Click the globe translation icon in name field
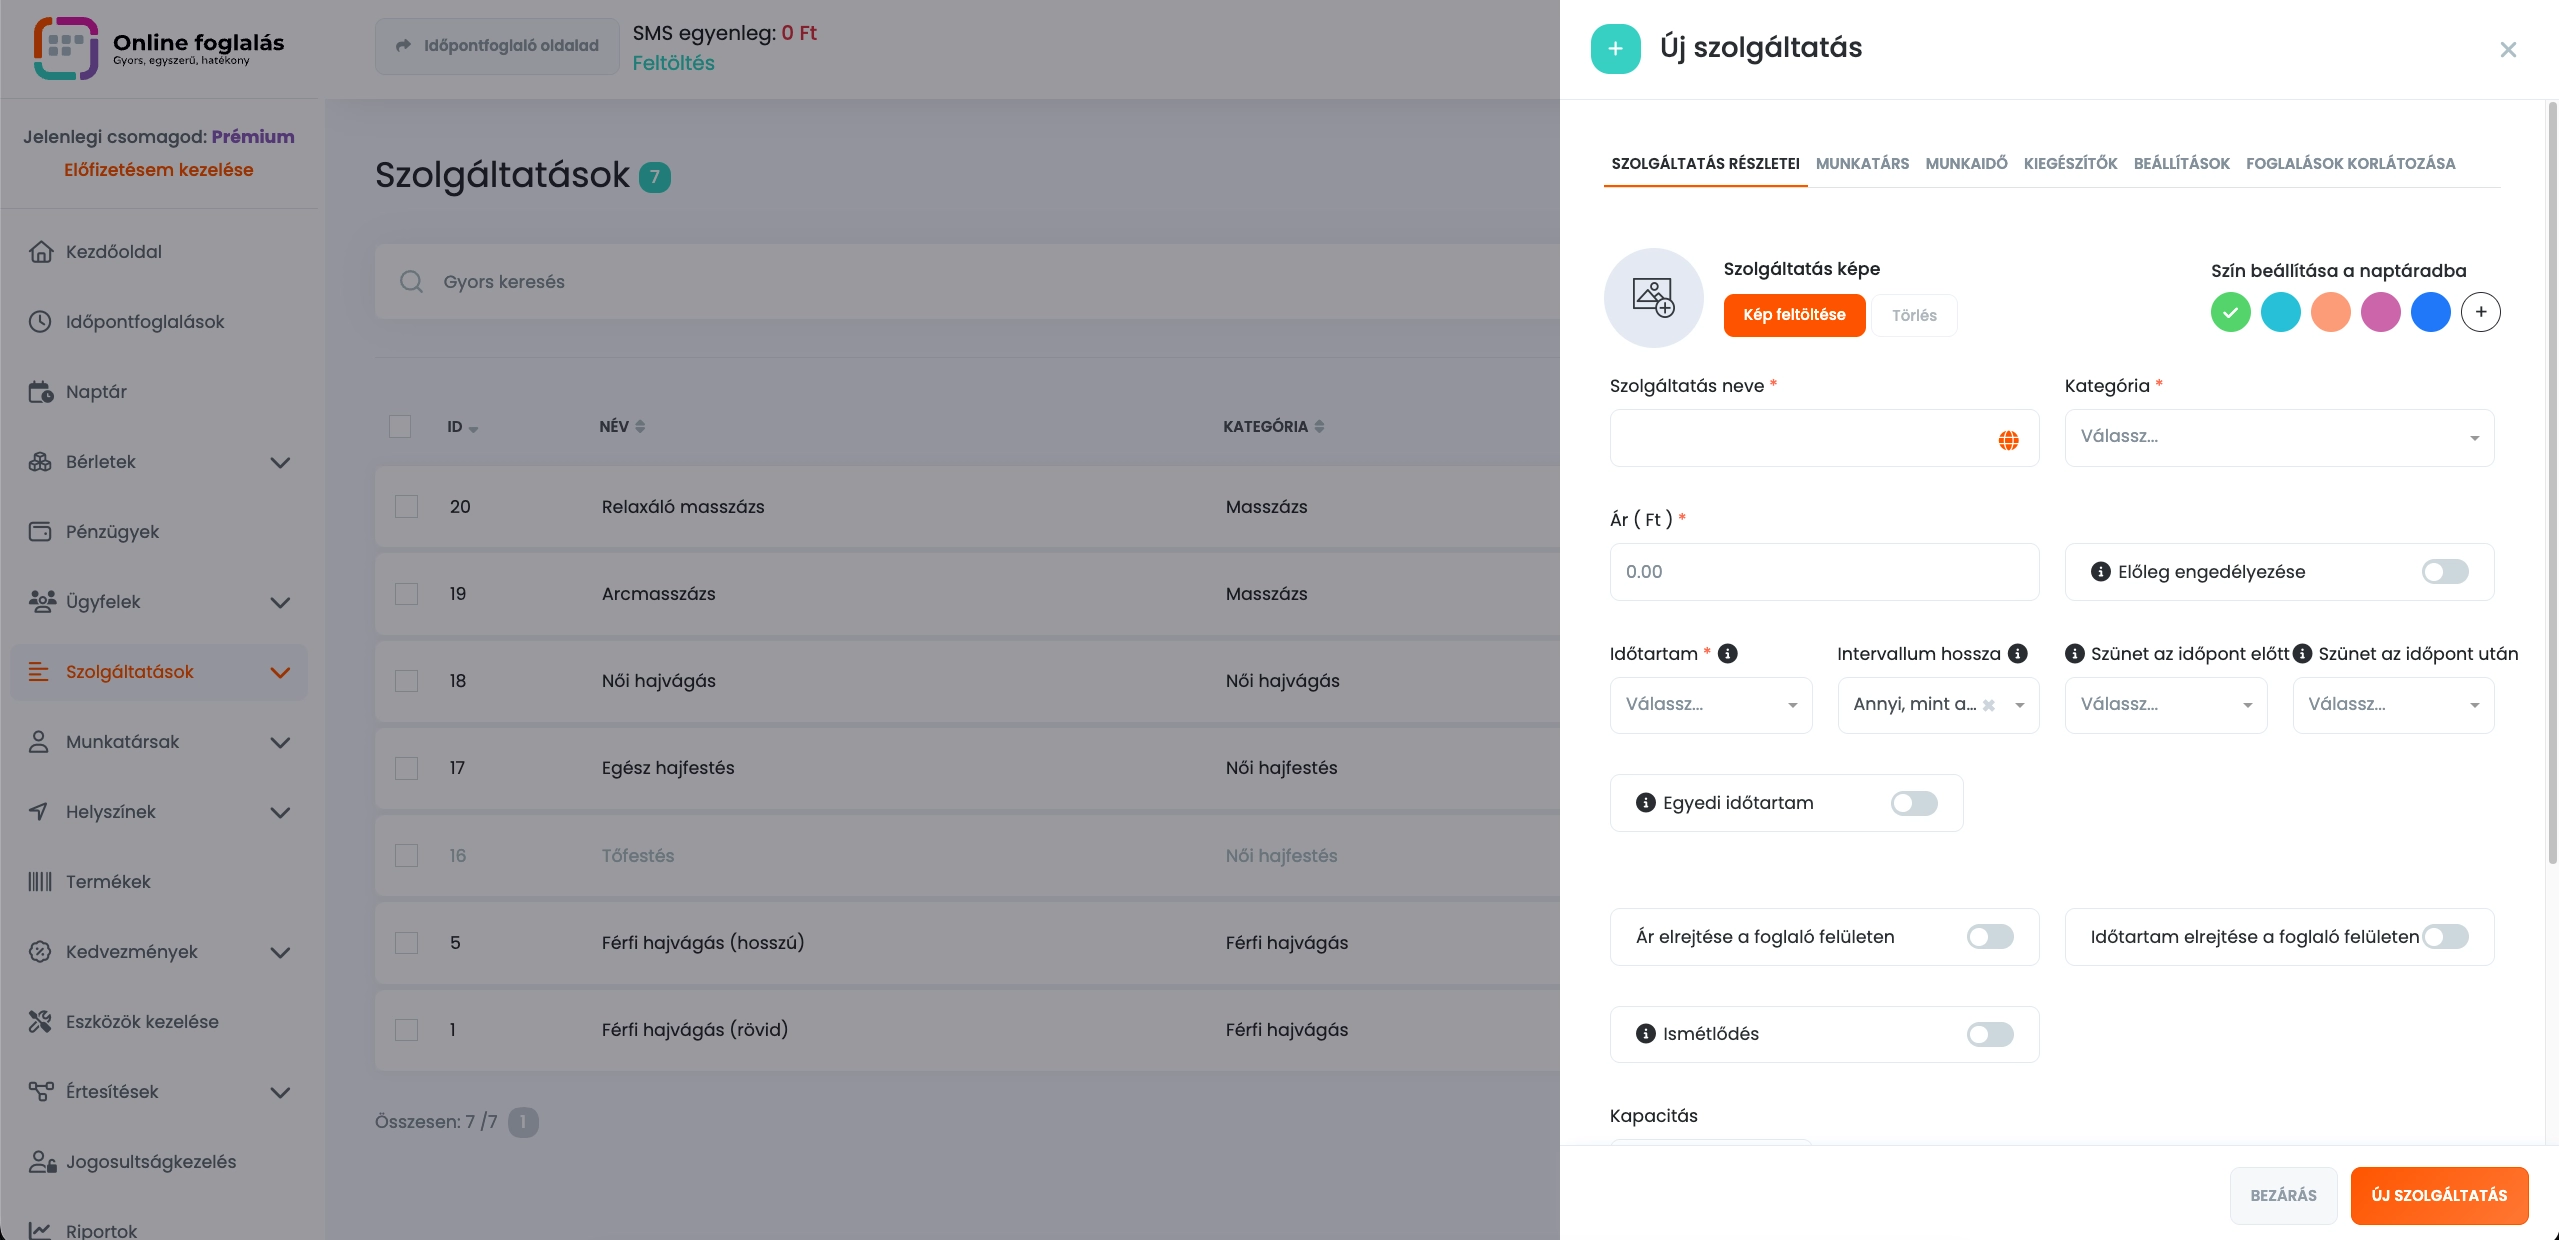 pos(2008,440)
